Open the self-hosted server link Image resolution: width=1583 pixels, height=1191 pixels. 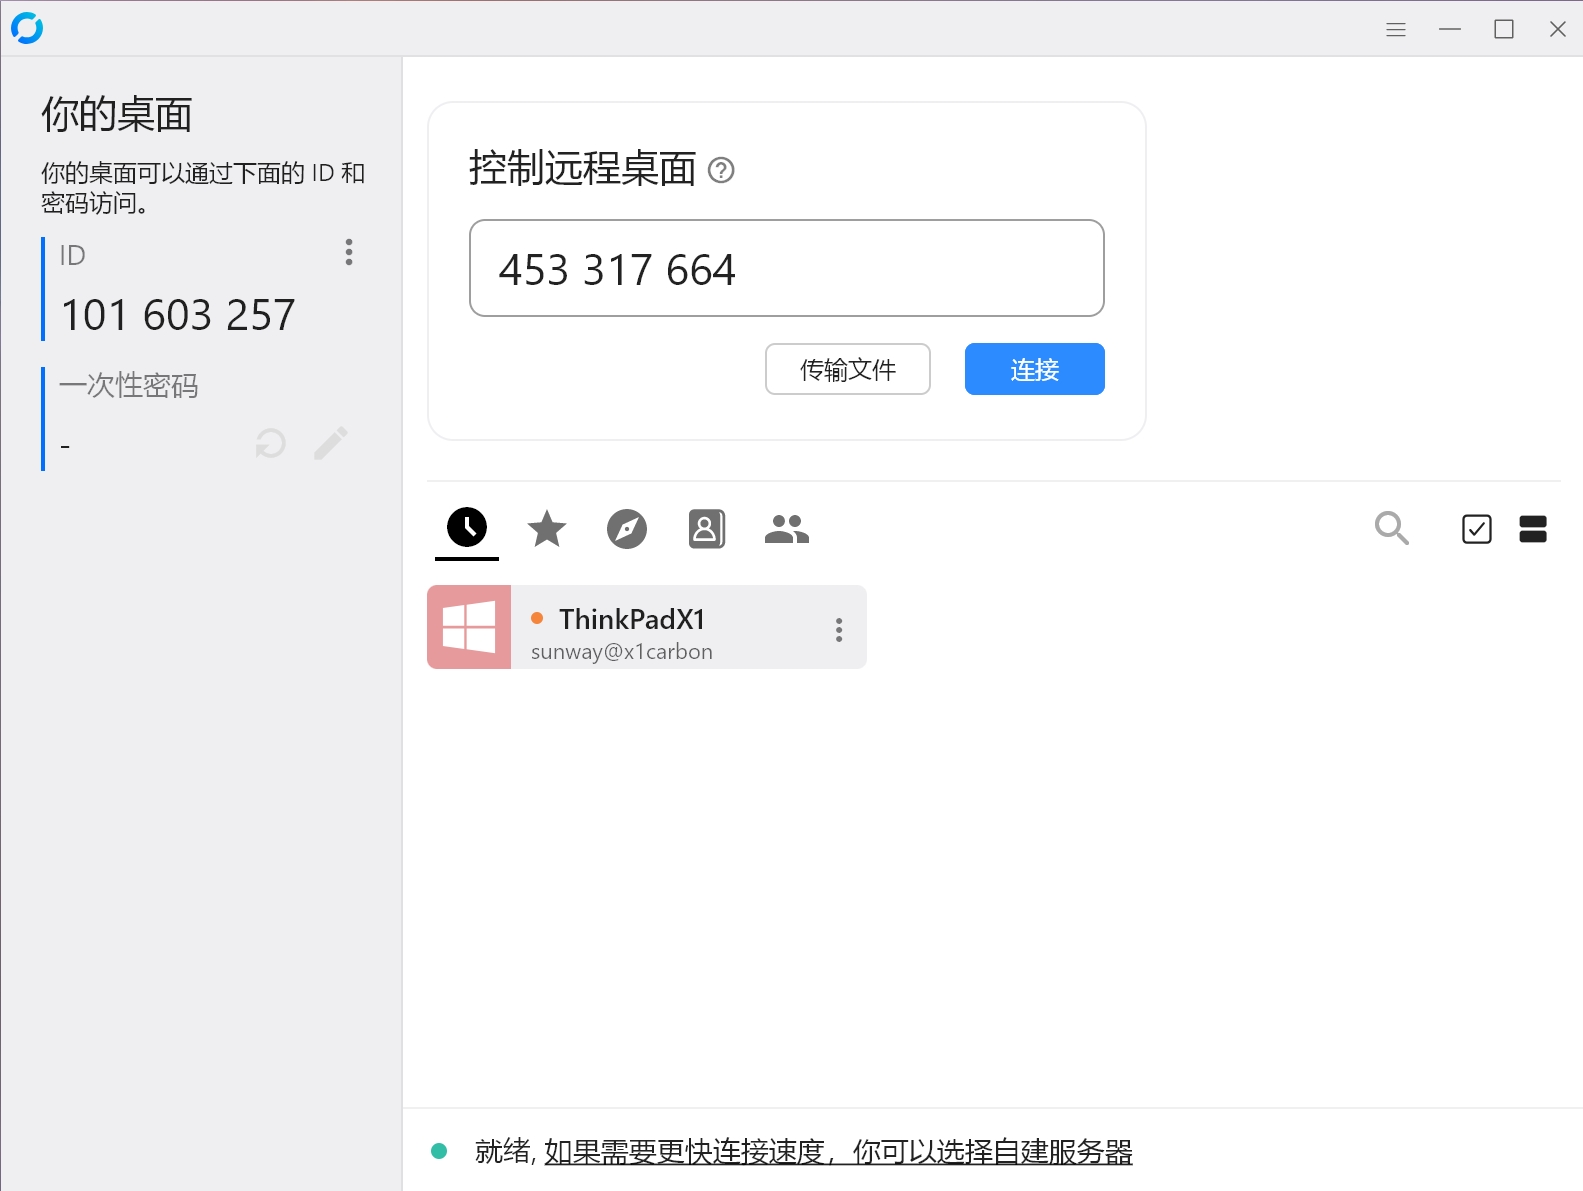(x=838, y=1152)
